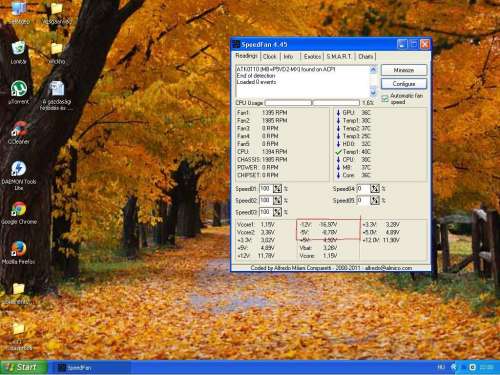Screen dimensions: 500x375
Task: Switch to the Charts tab
Action: click(366, 57)
